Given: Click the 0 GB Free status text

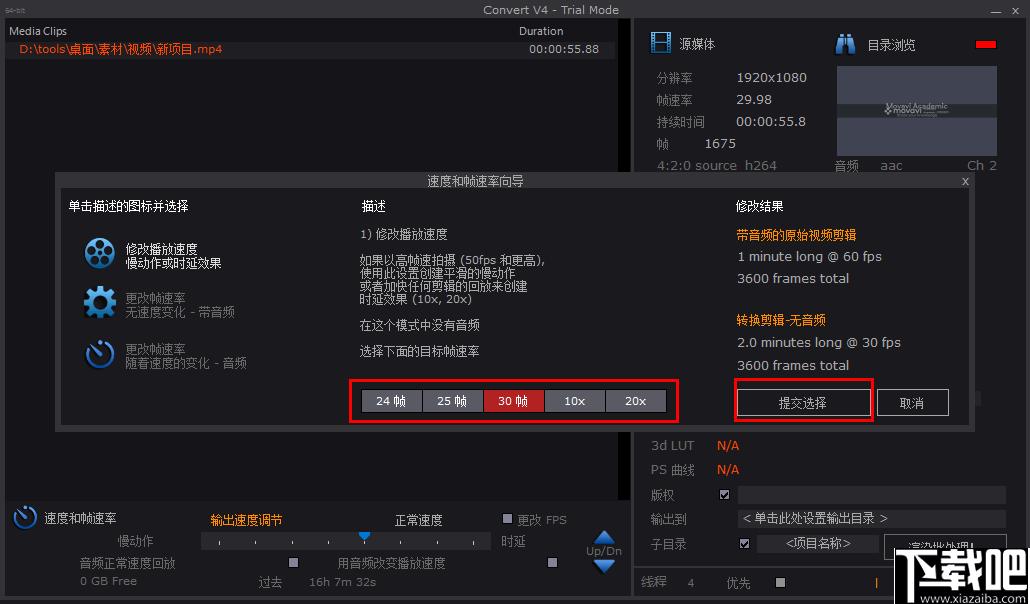Looking at the screenshot, I should 108,582.
